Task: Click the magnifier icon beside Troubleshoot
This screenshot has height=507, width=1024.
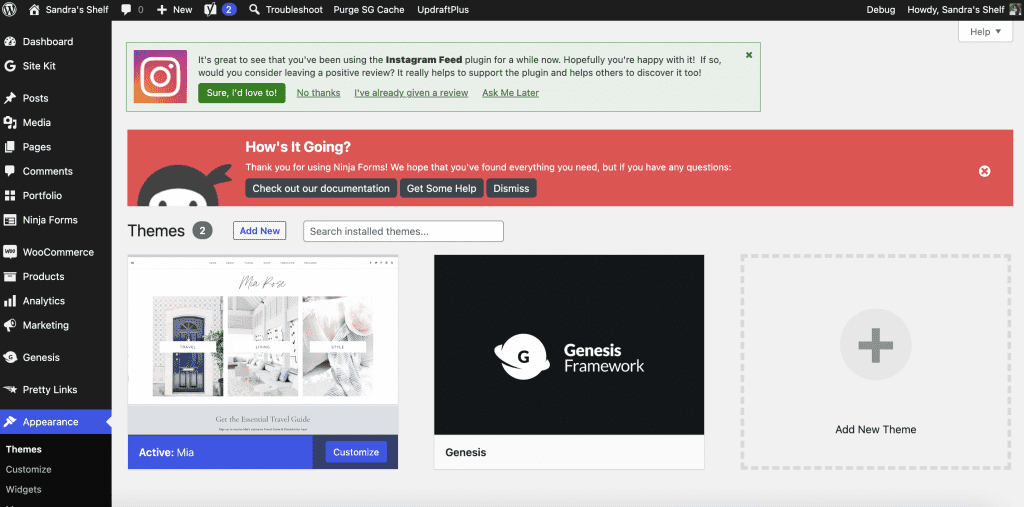Action: coord(254,10)
